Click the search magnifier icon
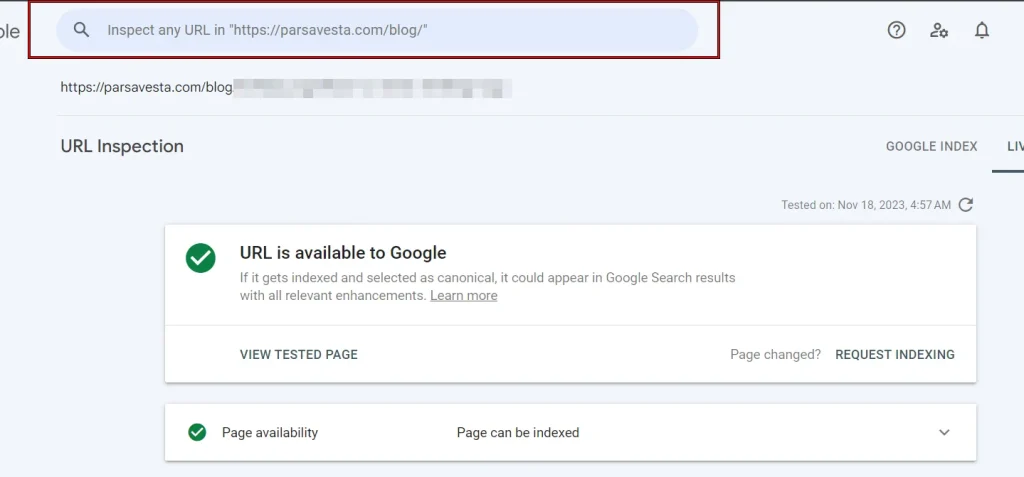The height and width of the screenshot is (477, 1024). 81,30
